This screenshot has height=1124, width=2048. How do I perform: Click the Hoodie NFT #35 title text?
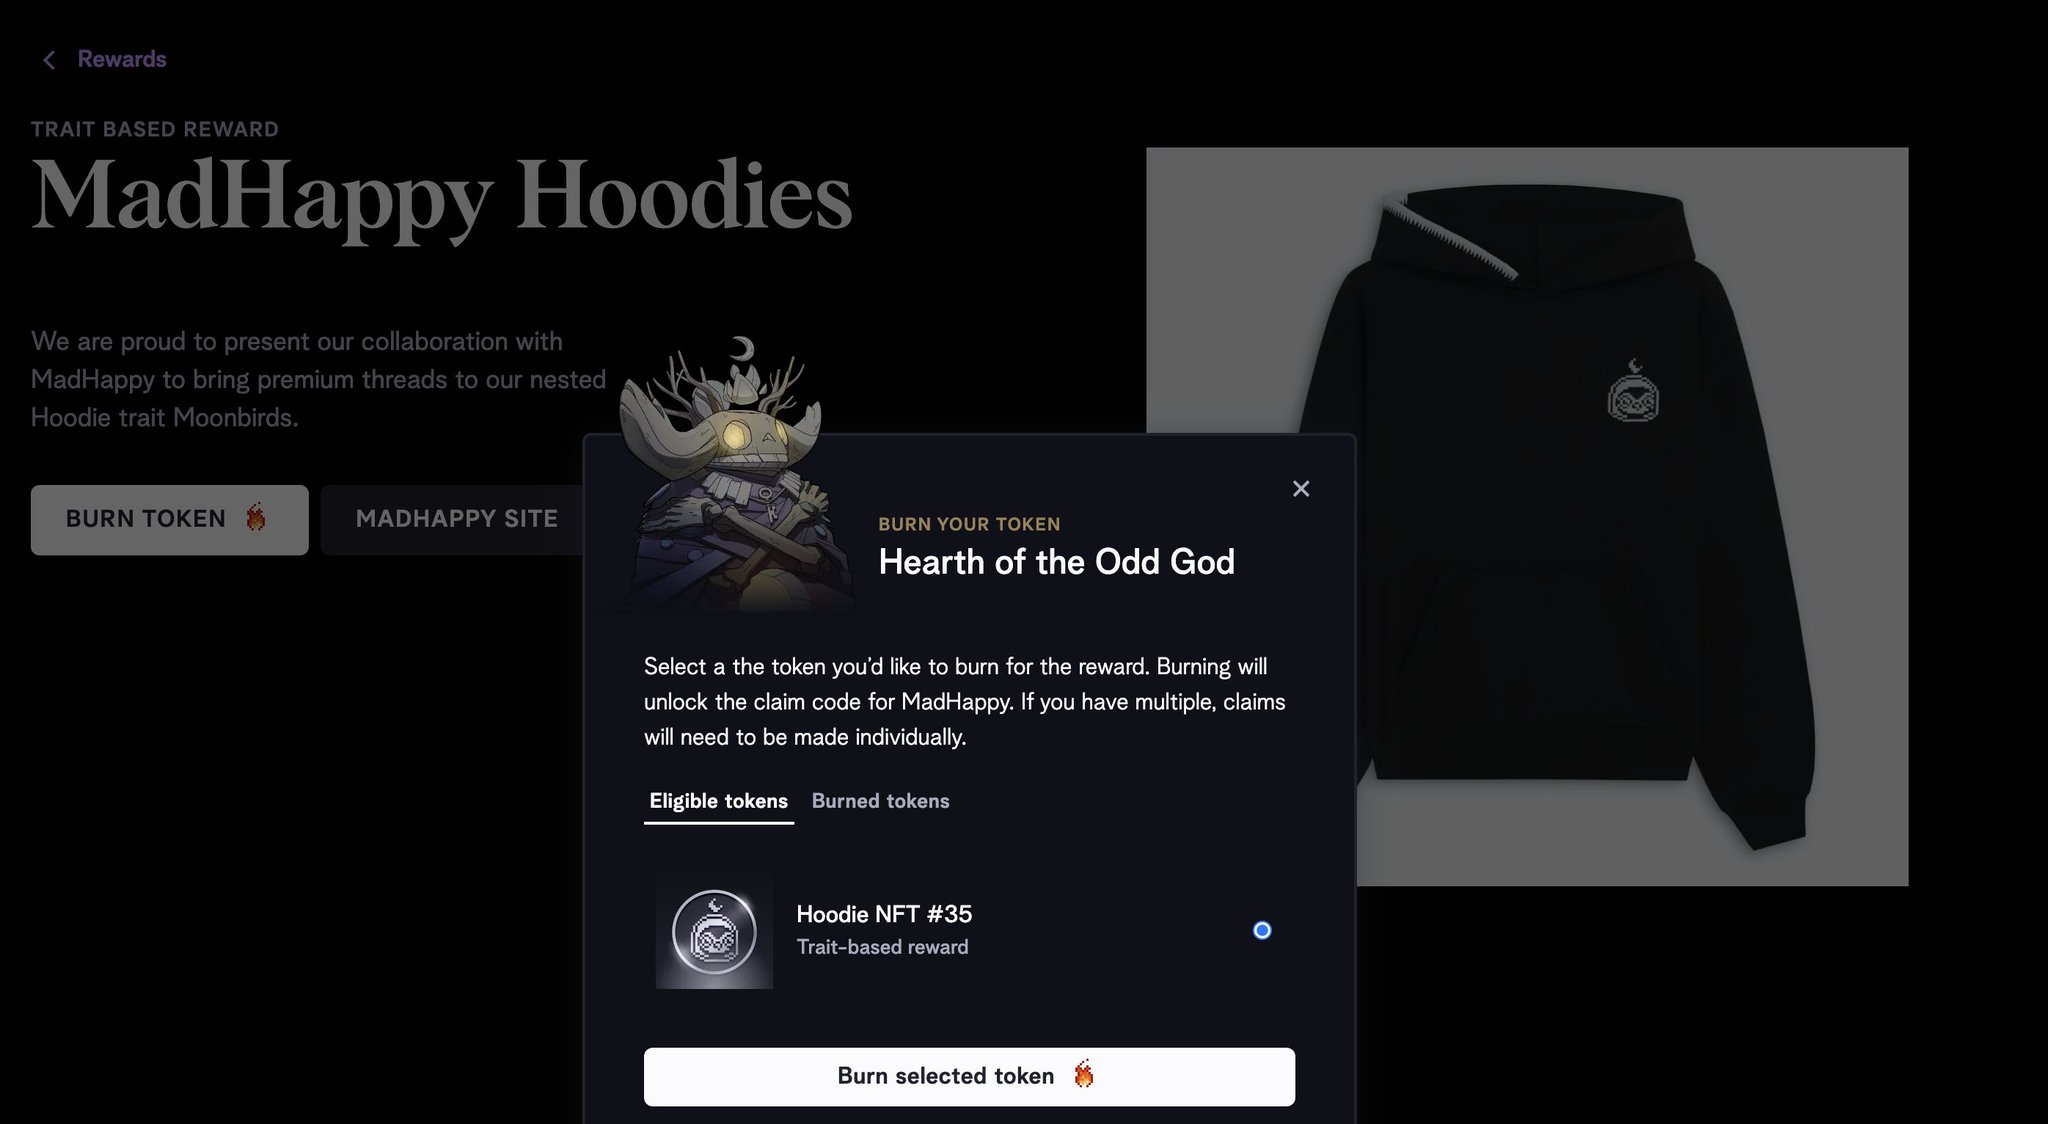coord(884,913)
